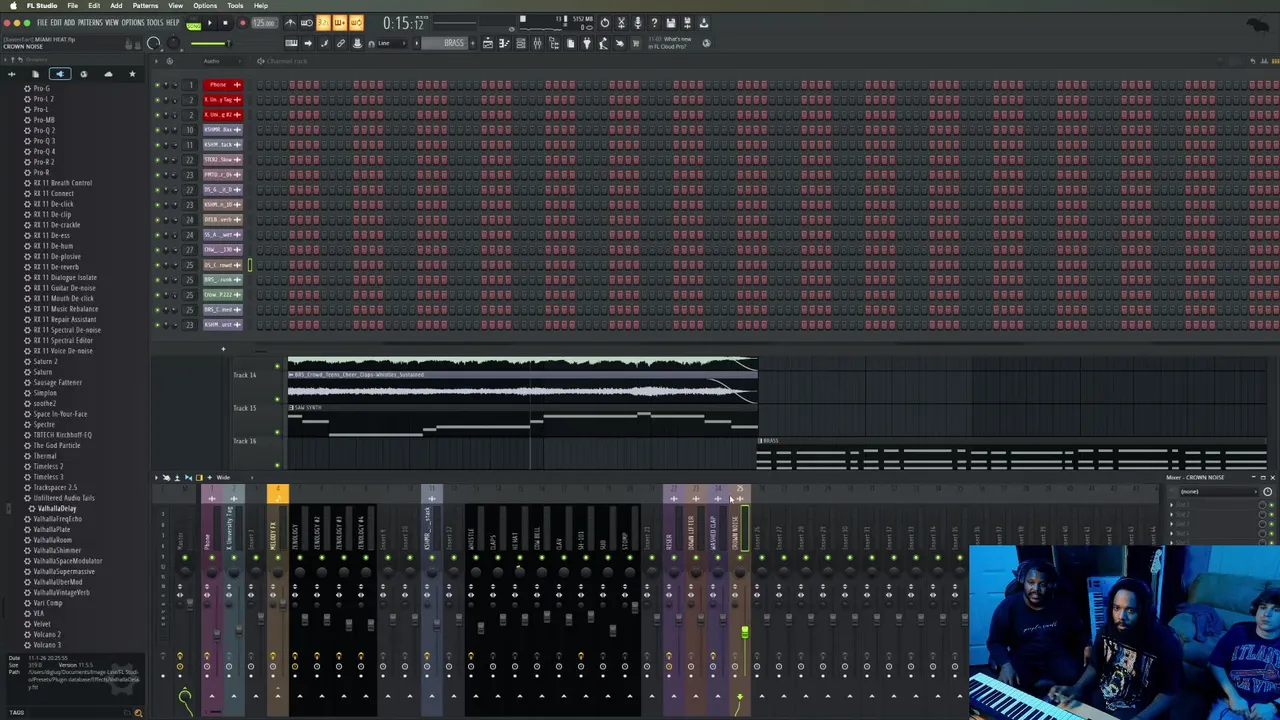Select the STCR2..Slow channel button
The width and height of the screenshot is (1280, 720).
pyautogui.click(x=223, y=160)
